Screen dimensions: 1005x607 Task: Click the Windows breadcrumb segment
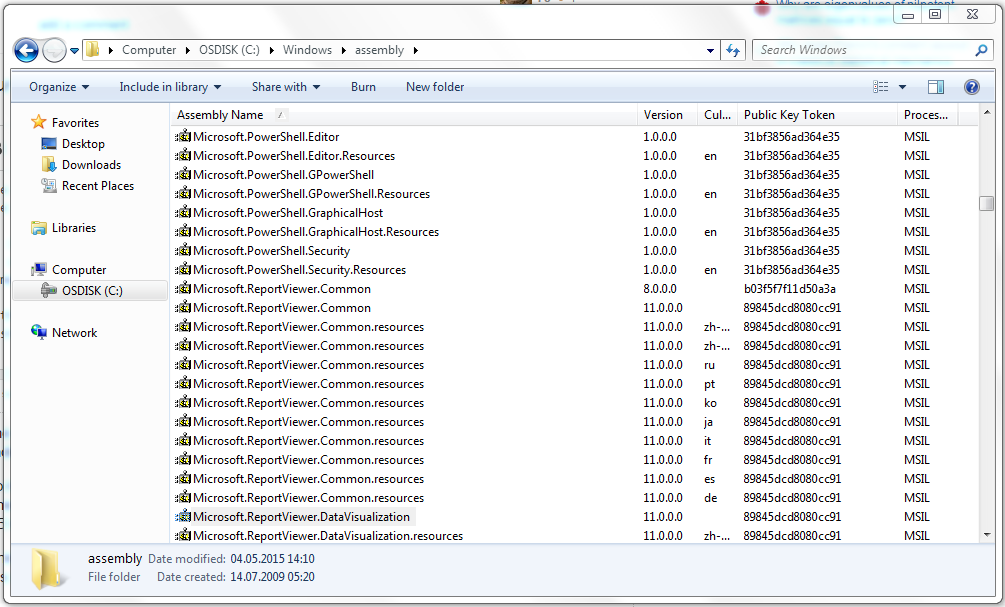point(307,50)
